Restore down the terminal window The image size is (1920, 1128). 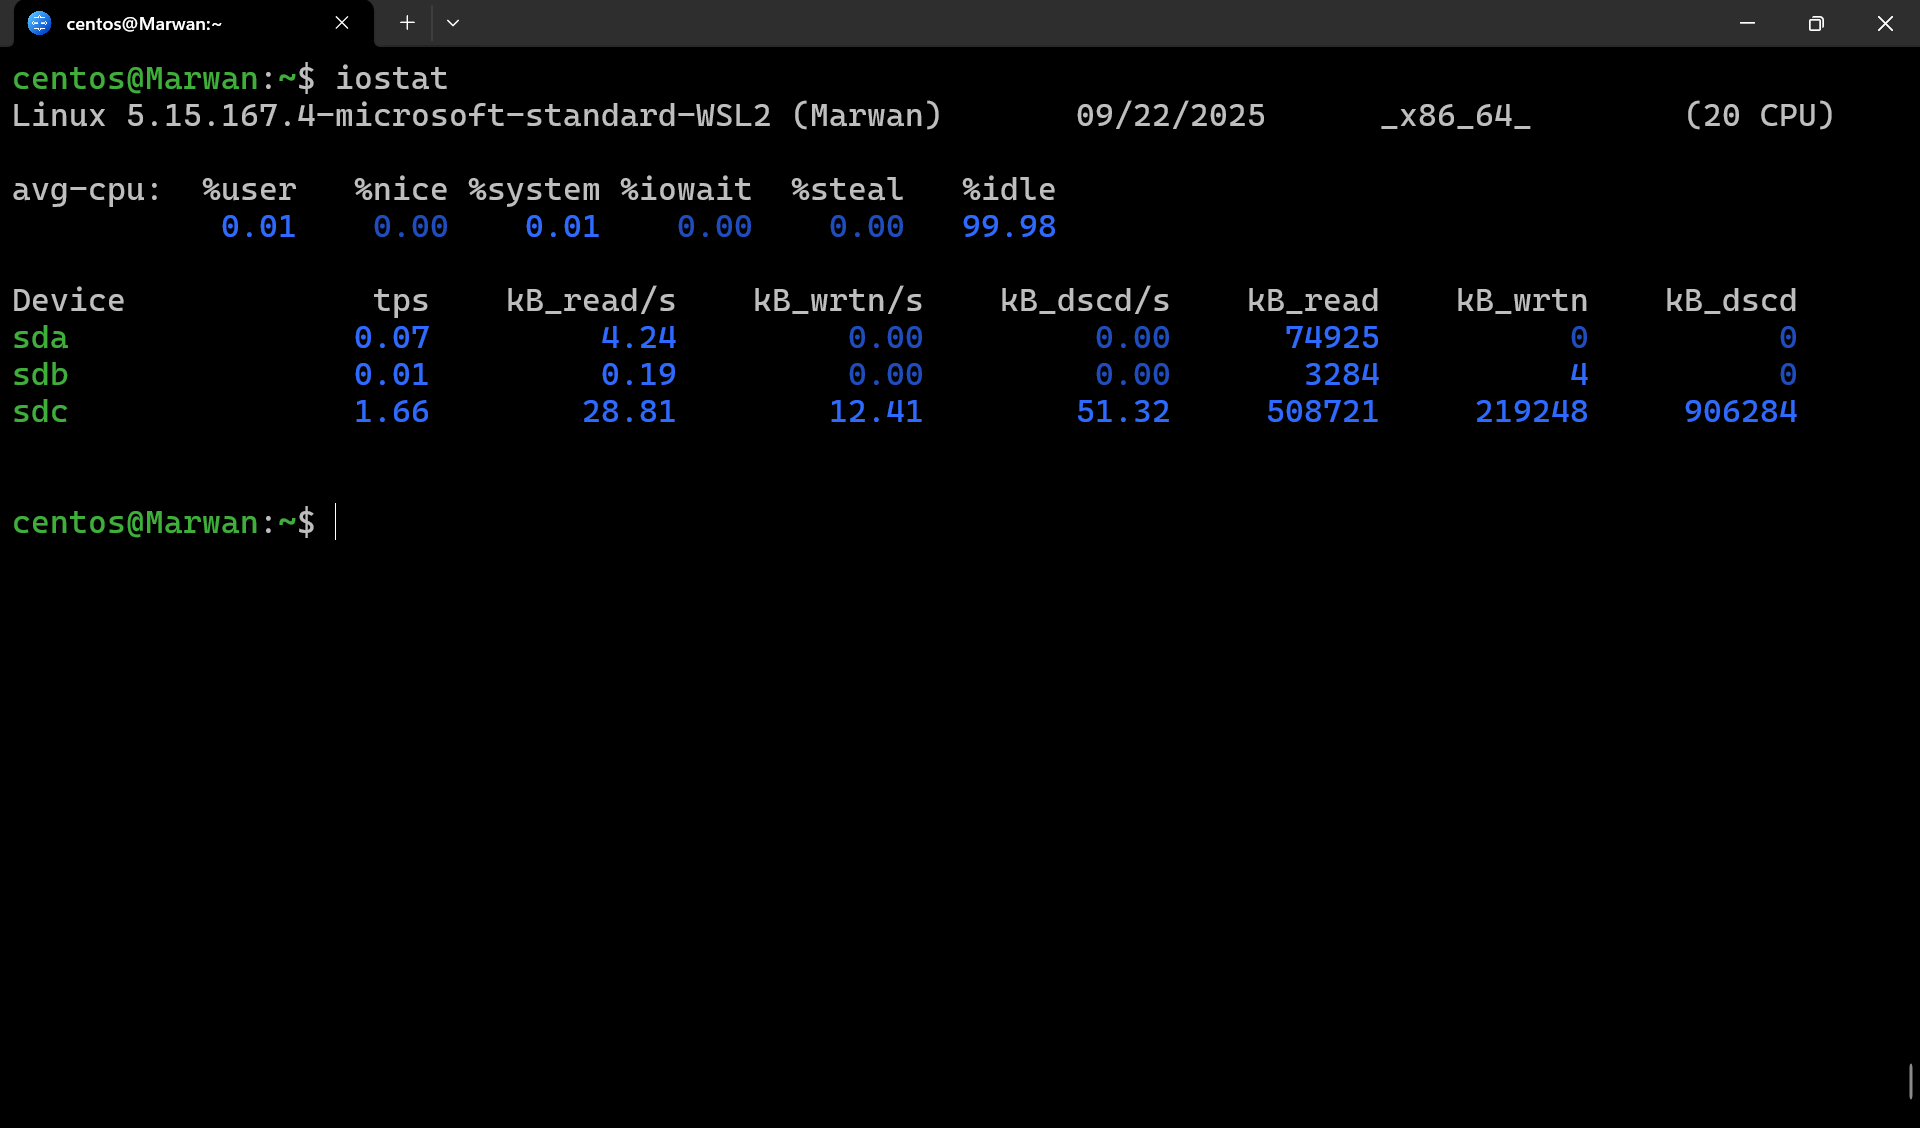(x=1816, y=23)
